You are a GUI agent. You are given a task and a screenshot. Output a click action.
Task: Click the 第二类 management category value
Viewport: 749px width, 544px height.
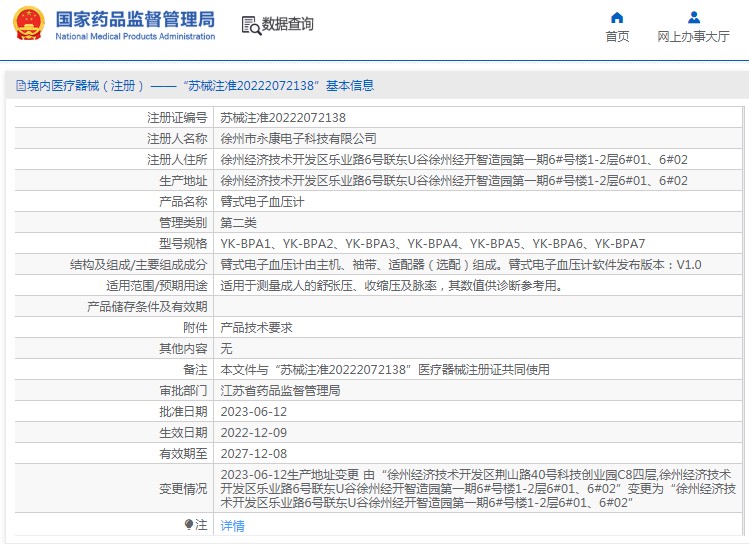(x=238, y=223)
